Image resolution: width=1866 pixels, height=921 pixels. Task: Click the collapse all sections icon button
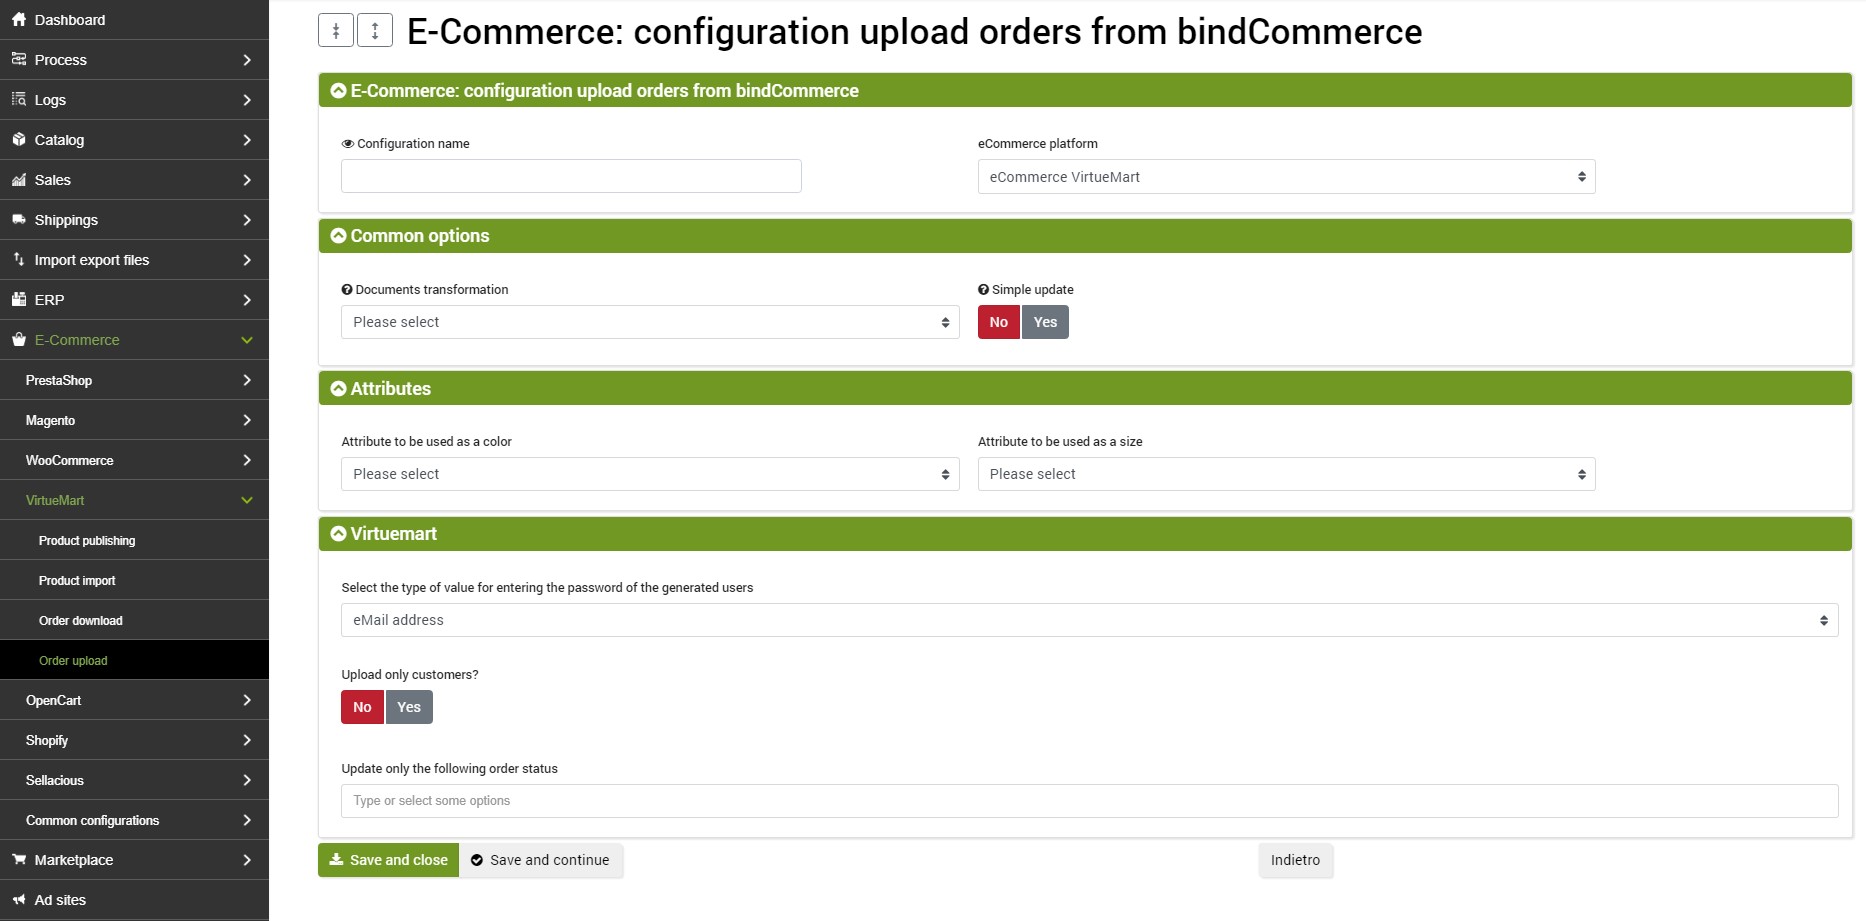336,31
